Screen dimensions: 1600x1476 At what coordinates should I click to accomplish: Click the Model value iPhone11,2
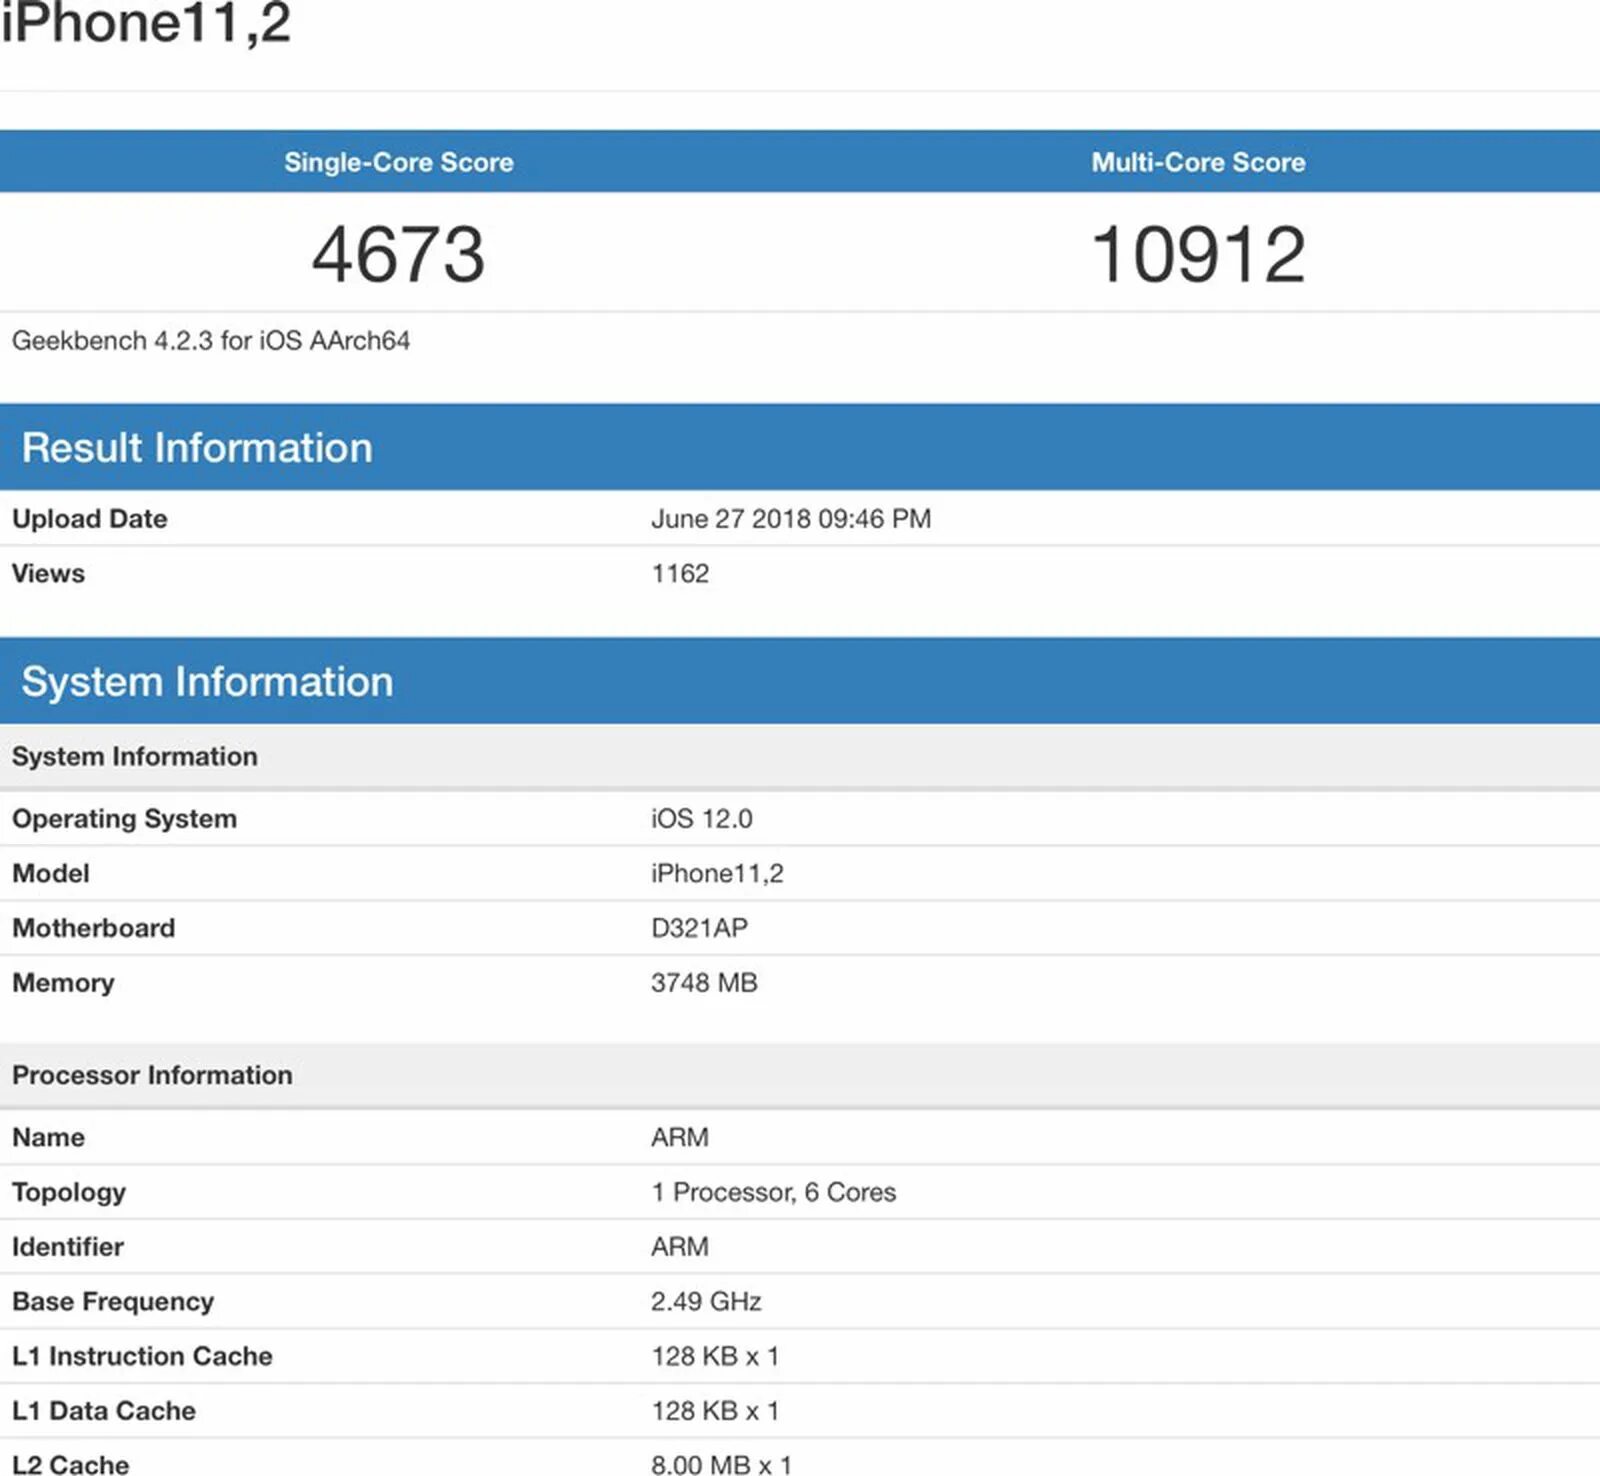point(717,873)
